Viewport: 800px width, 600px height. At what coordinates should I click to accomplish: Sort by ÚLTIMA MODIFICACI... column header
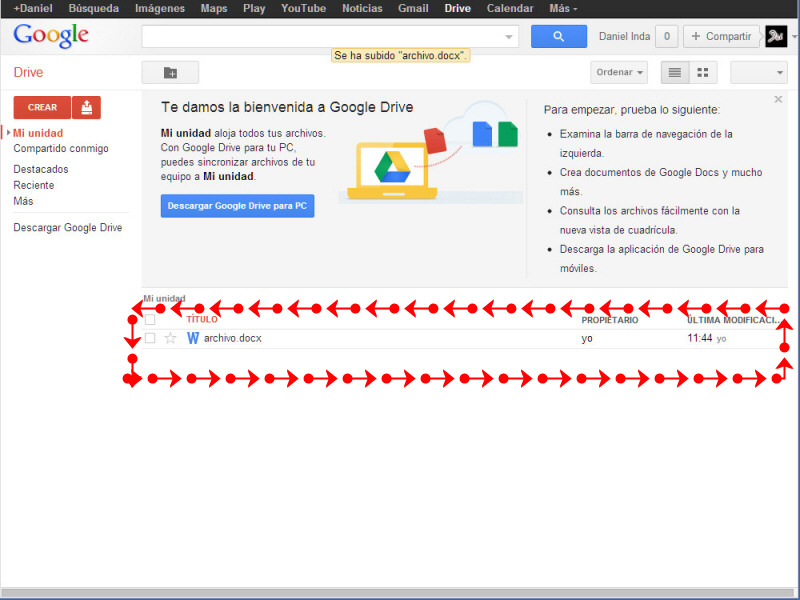[733, 320]
